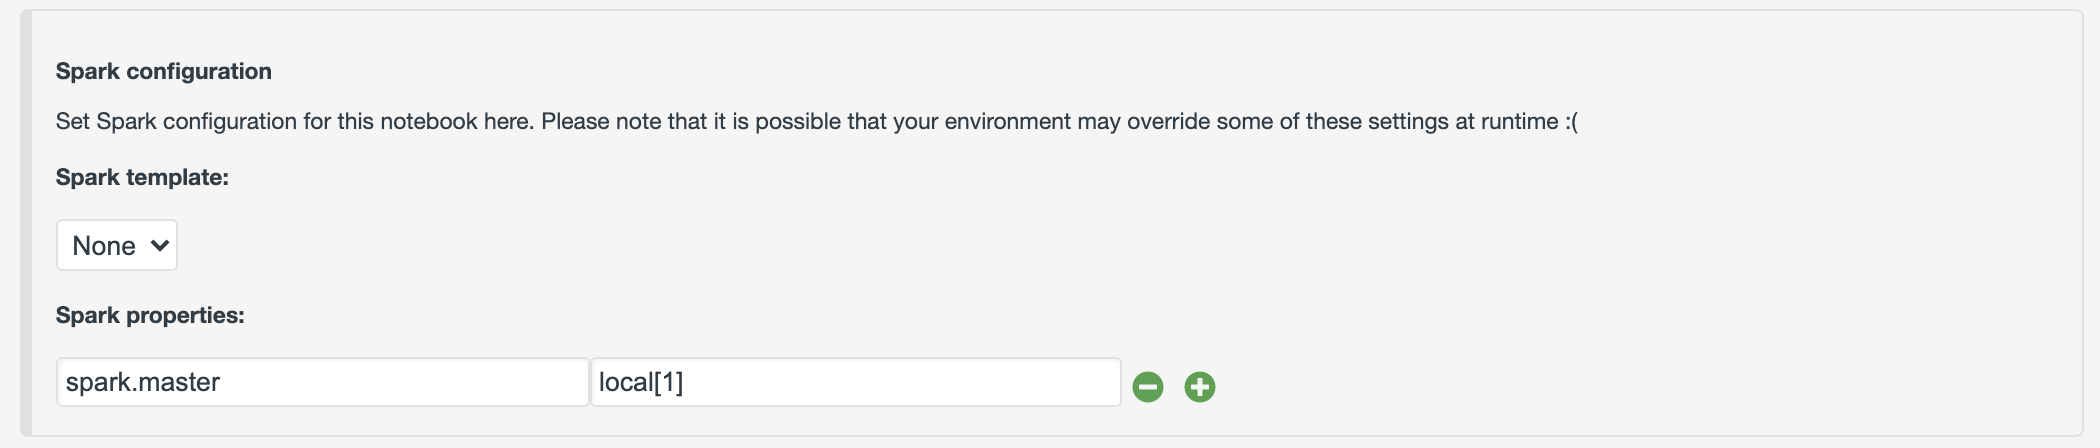Screen dimensions: 2100x448
Task: Click the sad face at description end
Action: click(x=1571, y=122)
